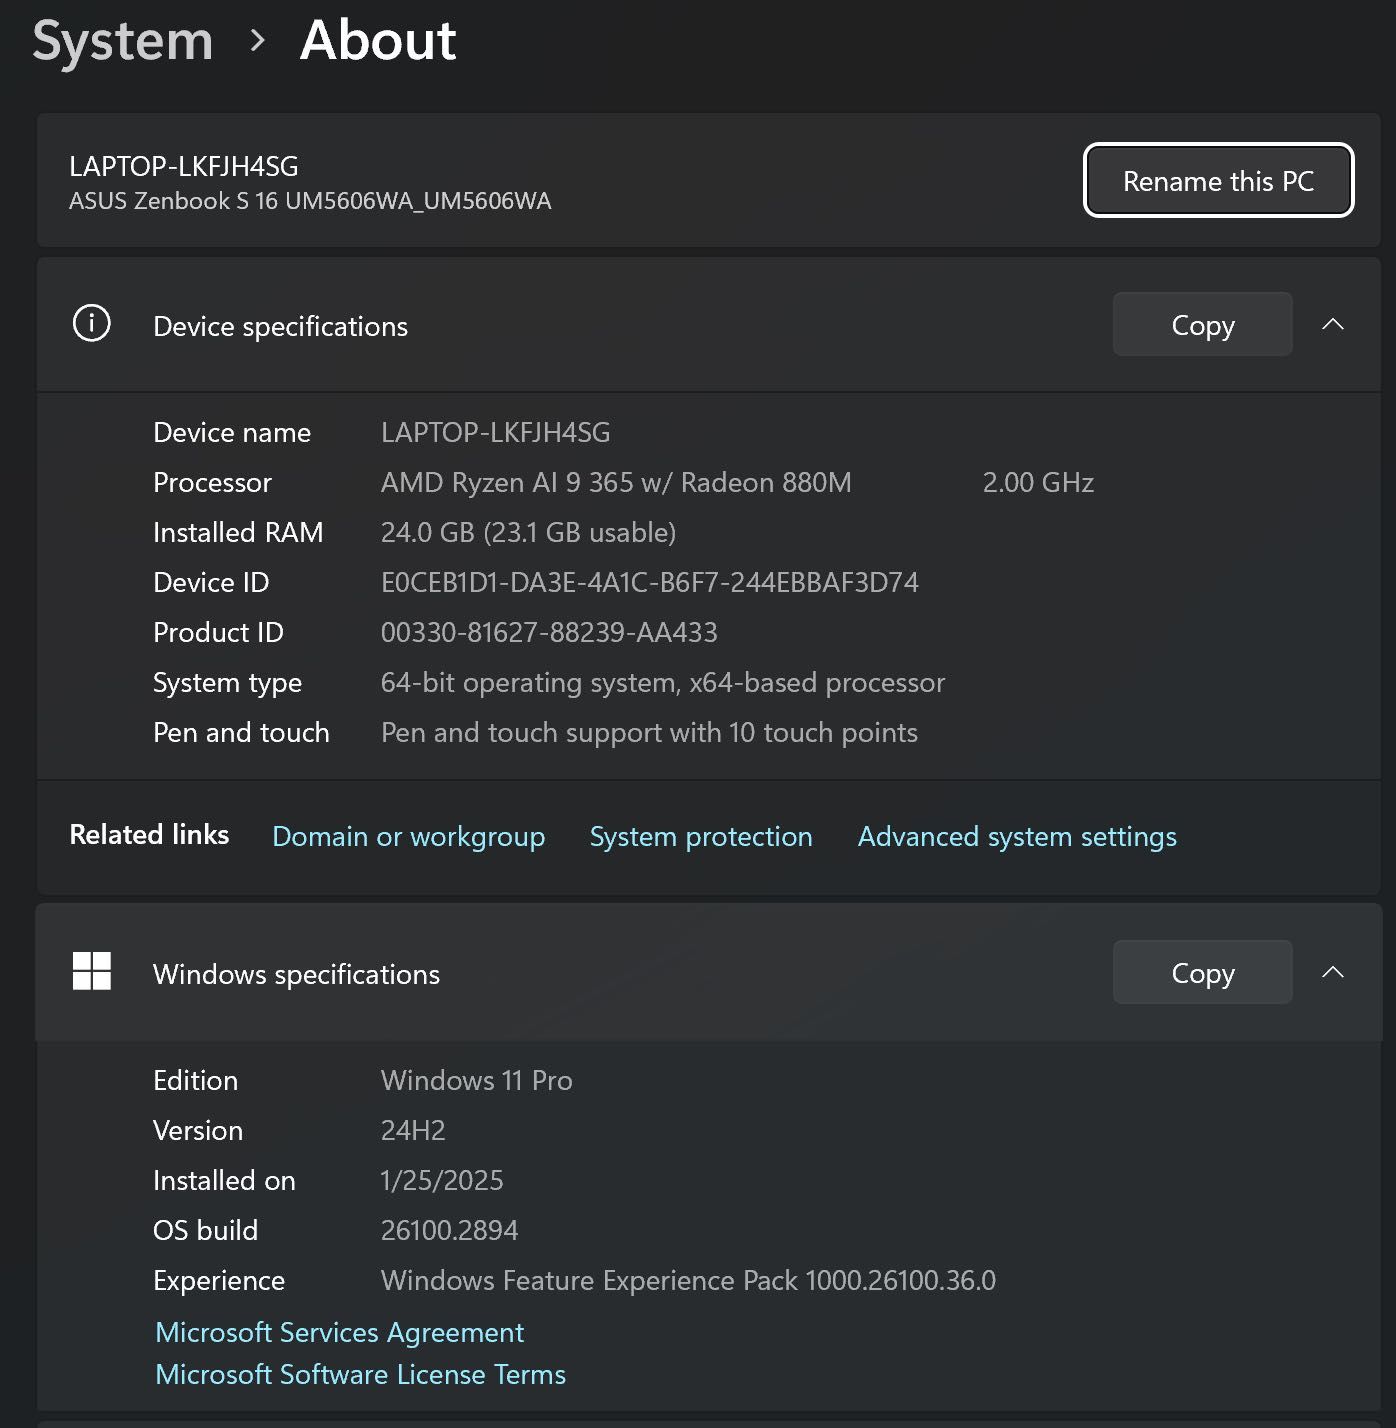The image size is (1396, 1428).
Task: Click the Device name label
Action: click(232, 432)
